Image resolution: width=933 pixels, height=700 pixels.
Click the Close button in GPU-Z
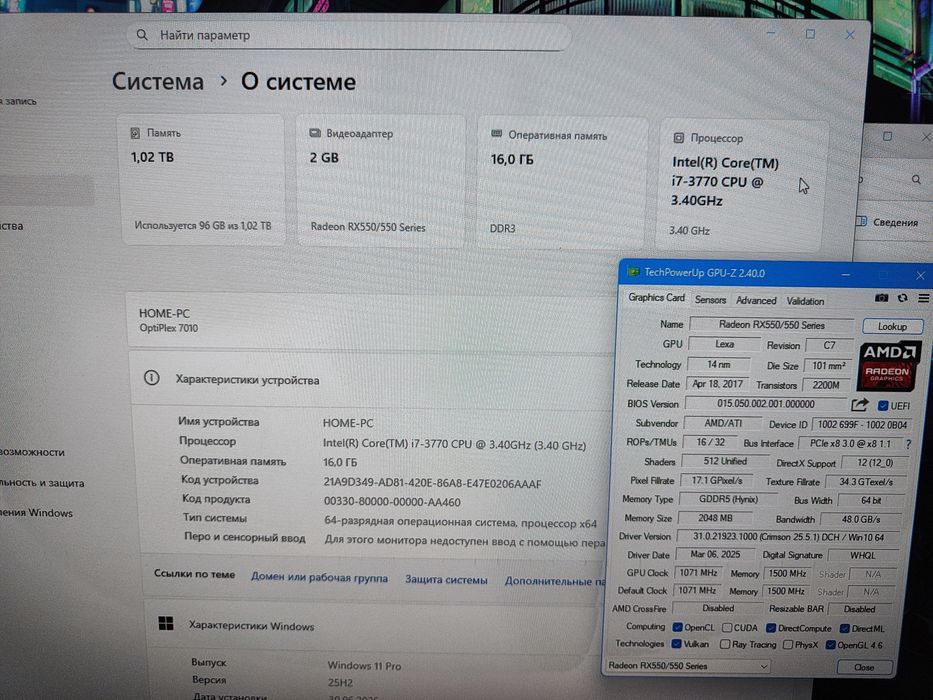coord(864,667)
